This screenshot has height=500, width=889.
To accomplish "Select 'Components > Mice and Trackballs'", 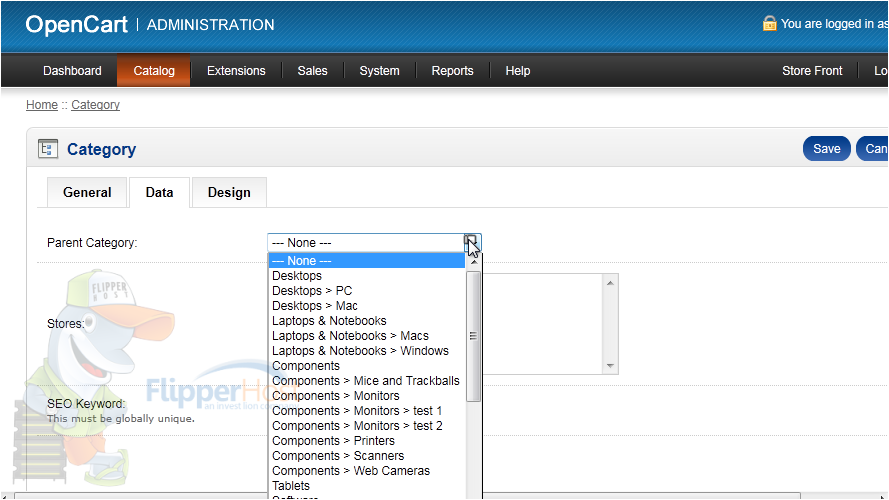I will click(366, 381).
